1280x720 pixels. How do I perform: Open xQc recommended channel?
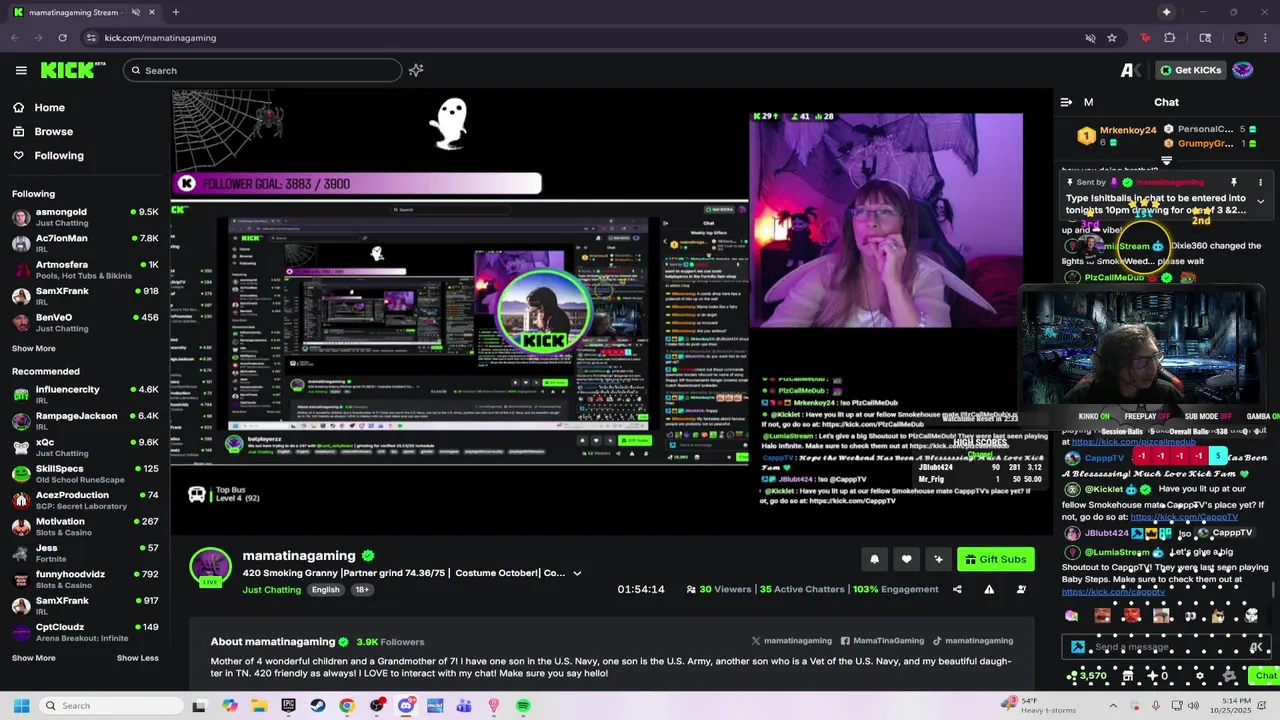(x=85, y=447)
